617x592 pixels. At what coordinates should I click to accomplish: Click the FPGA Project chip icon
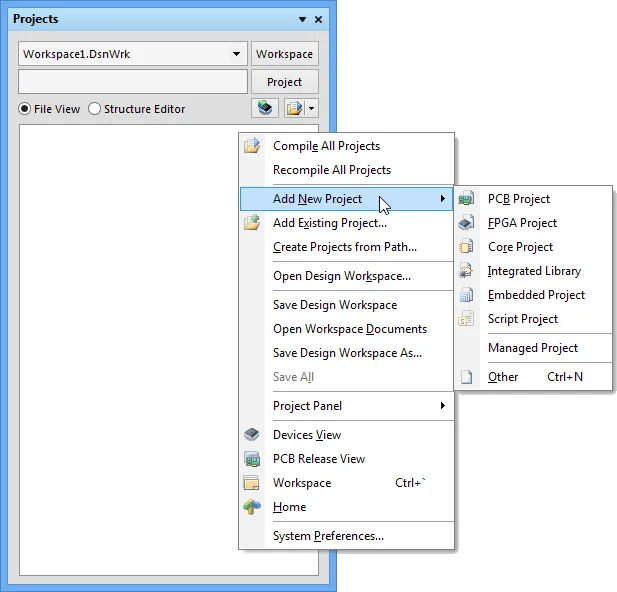coord(466,223)
